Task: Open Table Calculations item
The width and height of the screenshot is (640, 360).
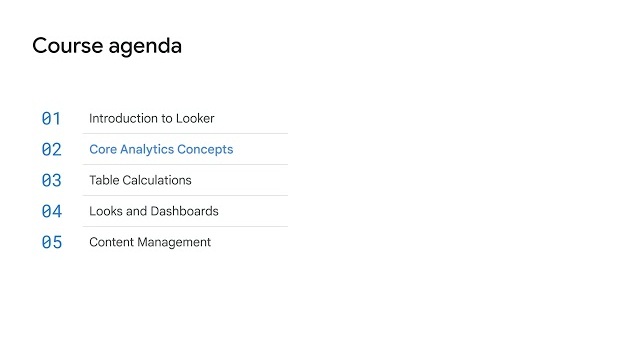Action: point(140,180)
